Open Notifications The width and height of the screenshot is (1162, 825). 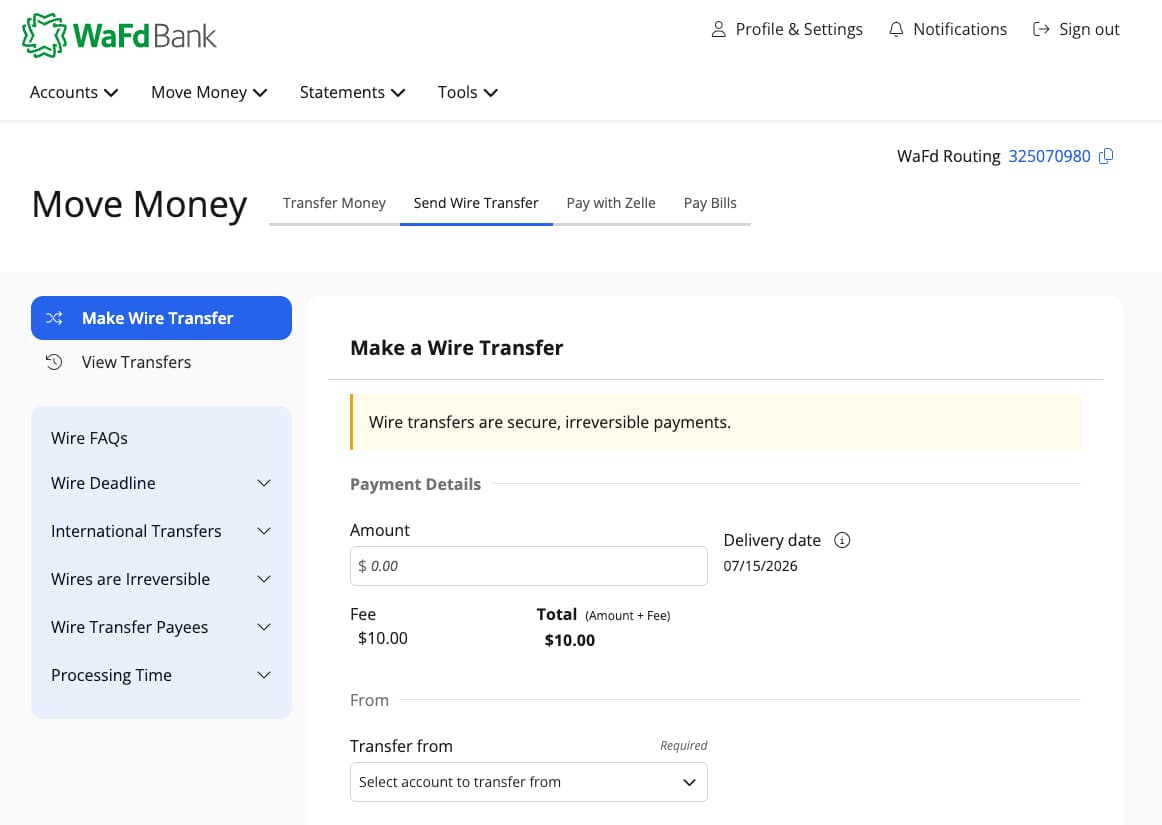947,30
